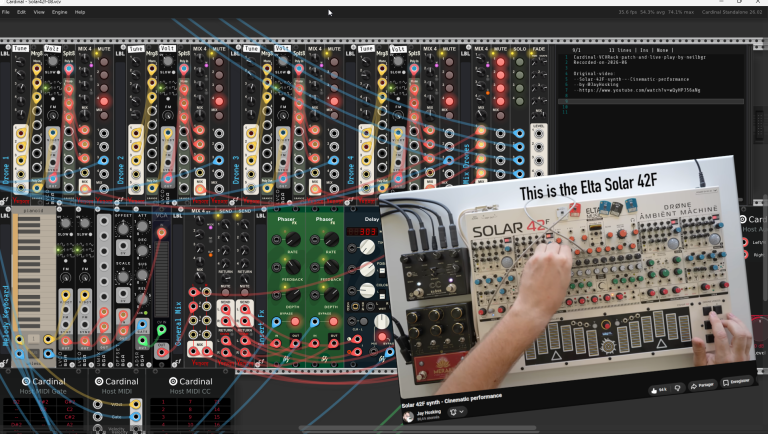Click the Enregistrer save button
768x434 pixels.
click(736, 382)
